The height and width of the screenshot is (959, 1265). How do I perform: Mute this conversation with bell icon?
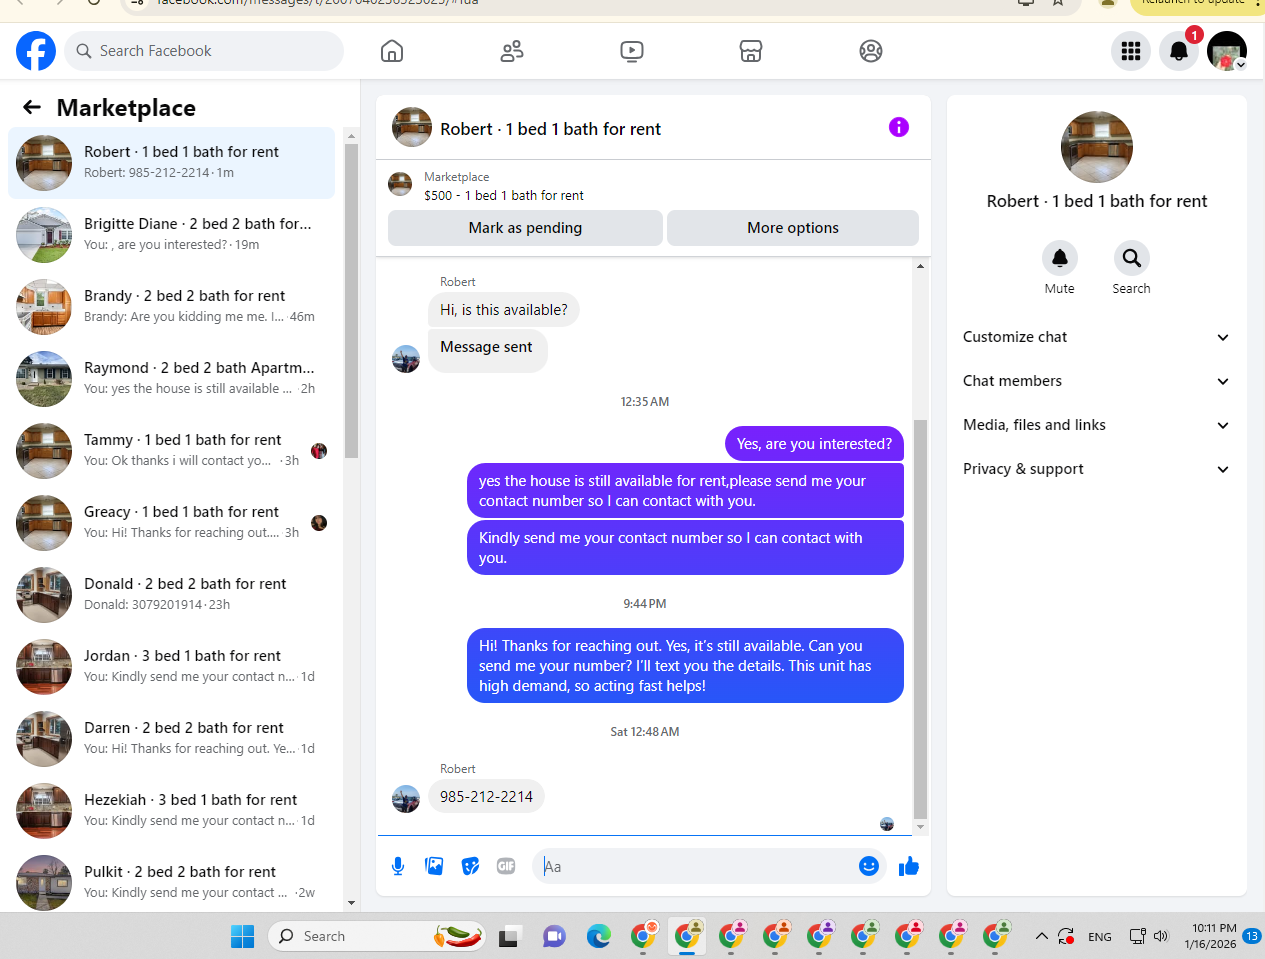(1060, 258)
